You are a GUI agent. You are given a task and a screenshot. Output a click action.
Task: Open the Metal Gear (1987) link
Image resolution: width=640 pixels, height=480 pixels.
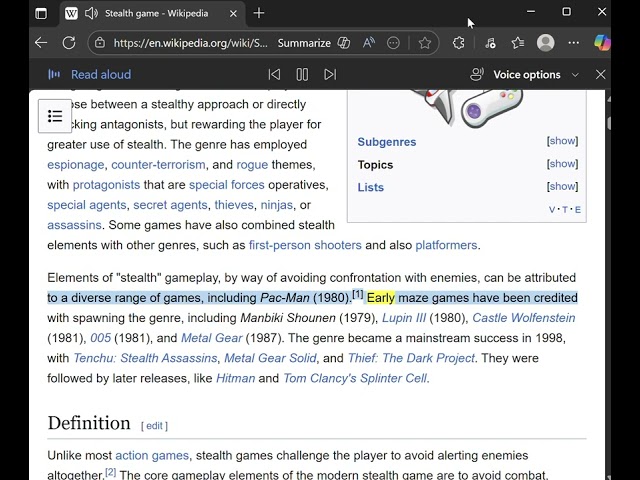[211, 338]
